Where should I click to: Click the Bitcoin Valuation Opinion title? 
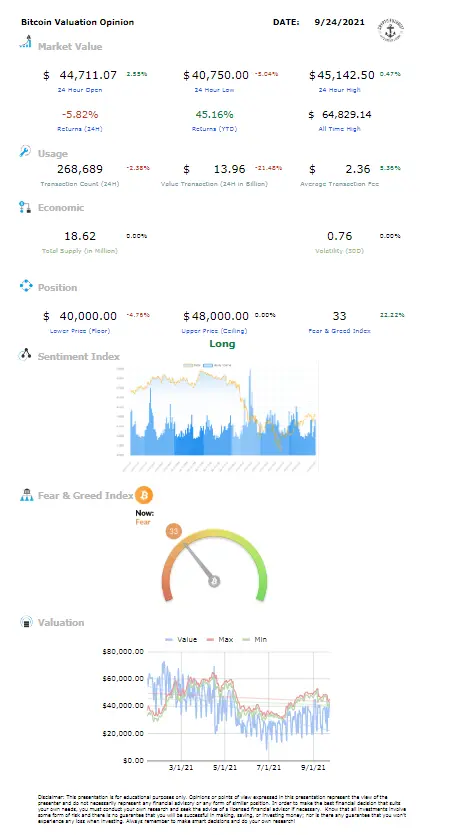77,22
